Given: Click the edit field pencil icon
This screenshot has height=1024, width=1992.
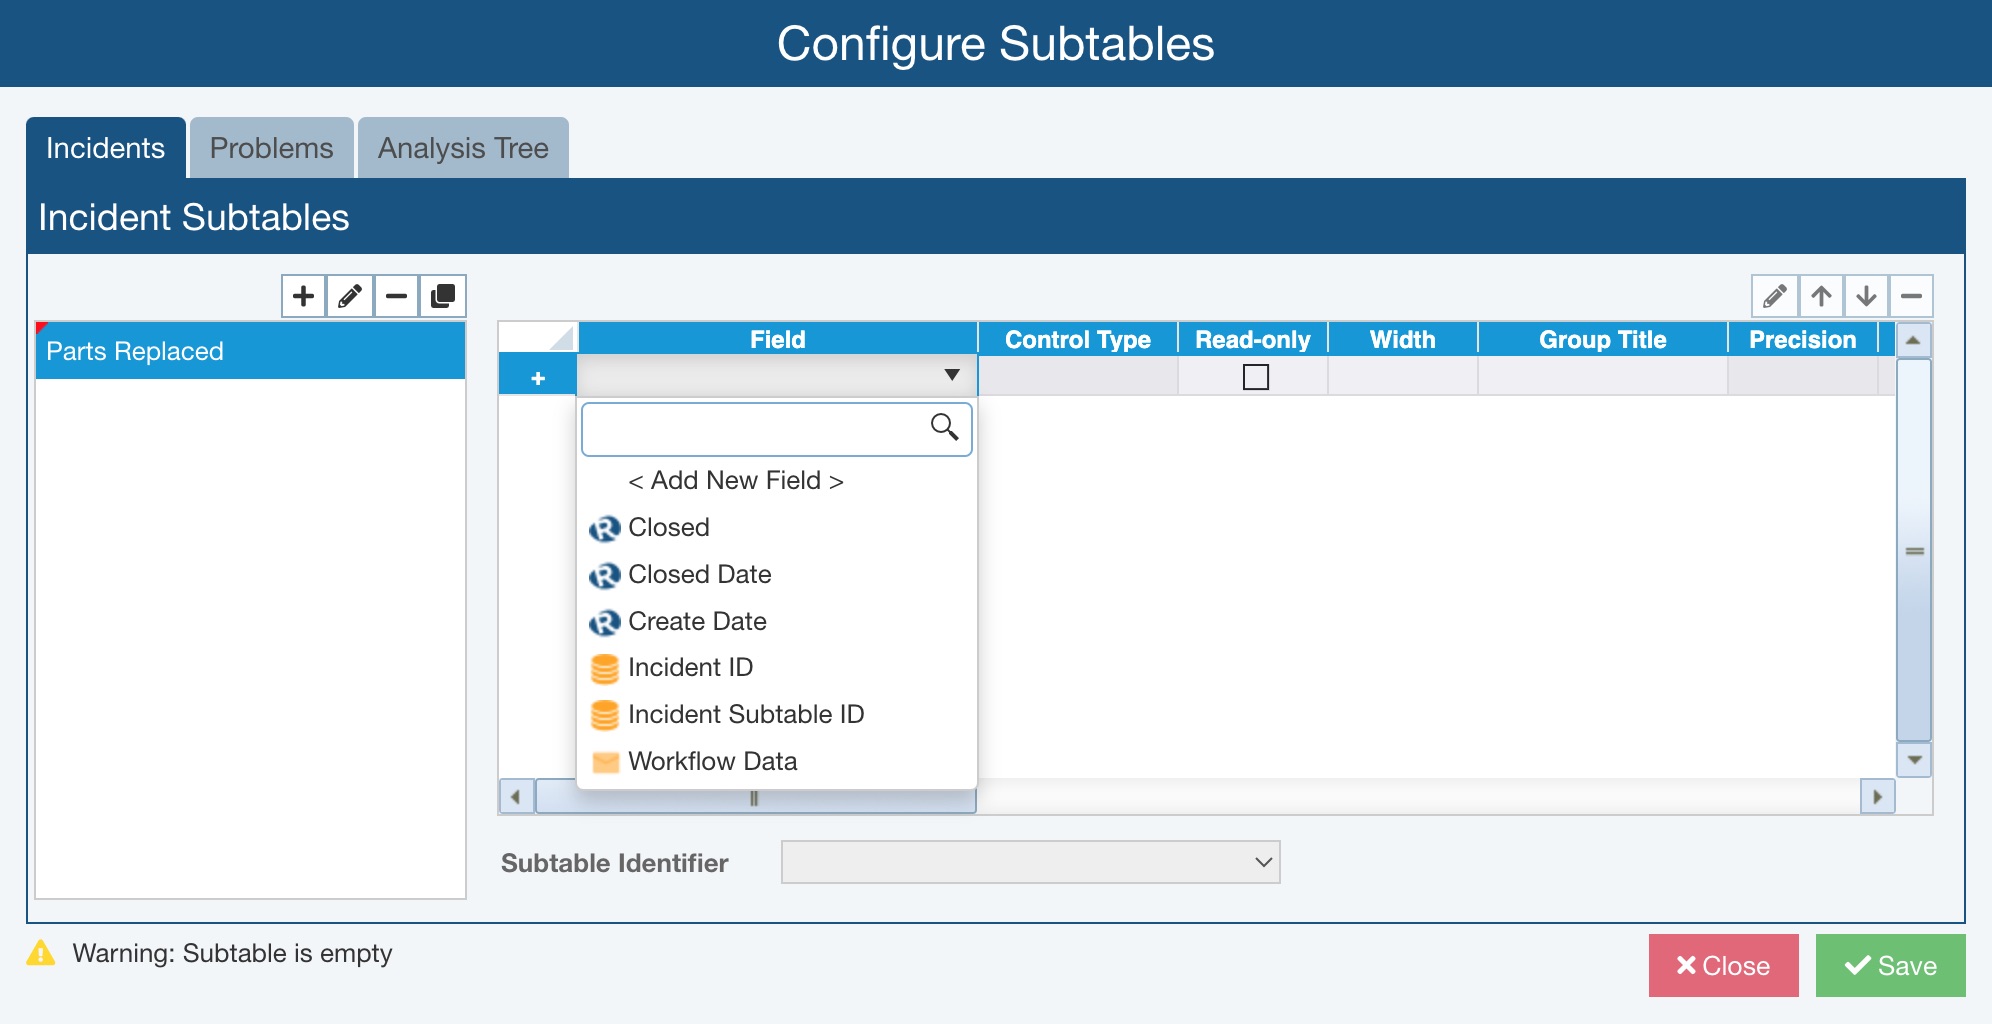Looking at the screenshot, I should coord(1775,296).
